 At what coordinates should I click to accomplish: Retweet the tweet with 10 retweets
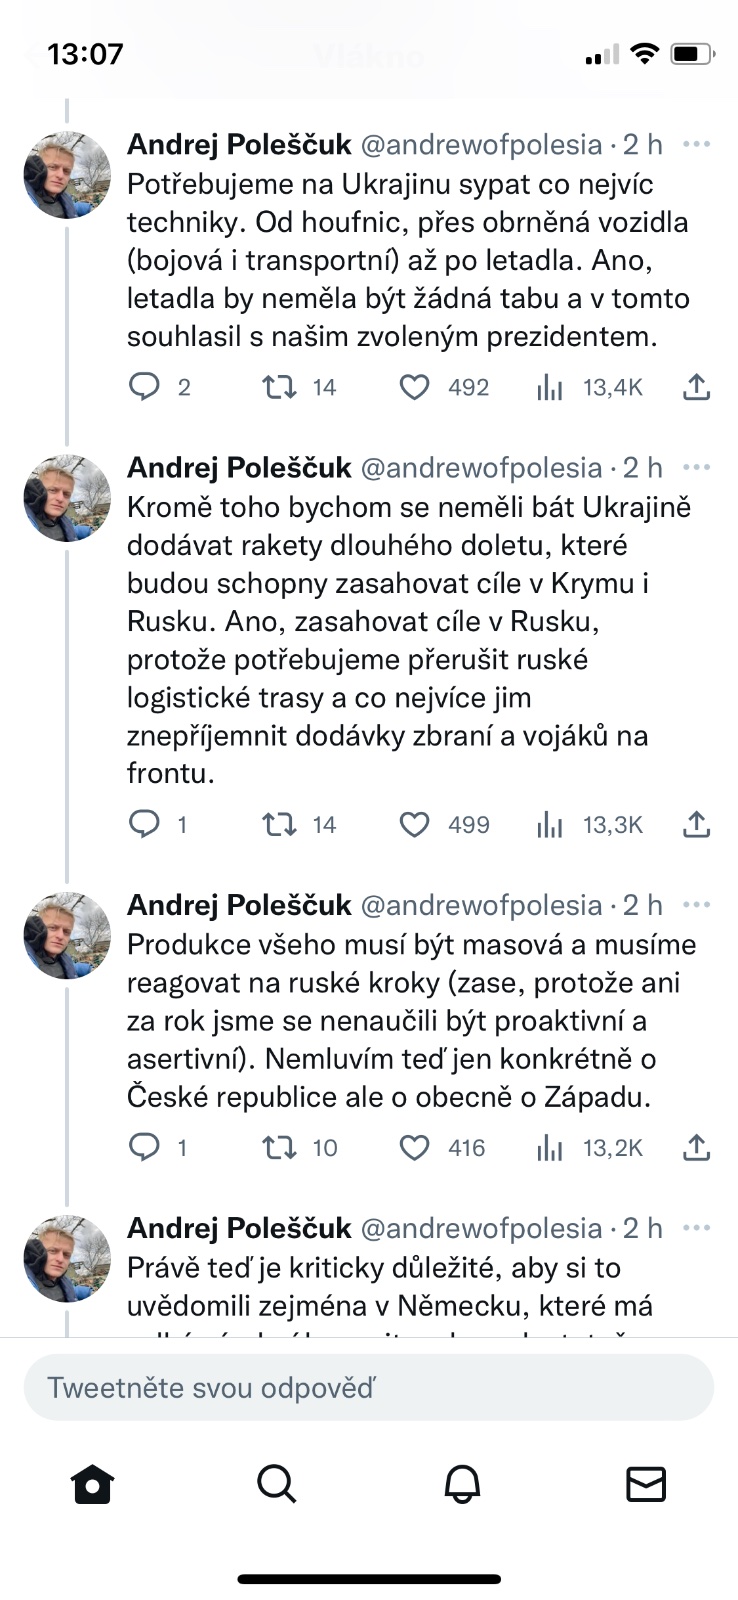279,1147
